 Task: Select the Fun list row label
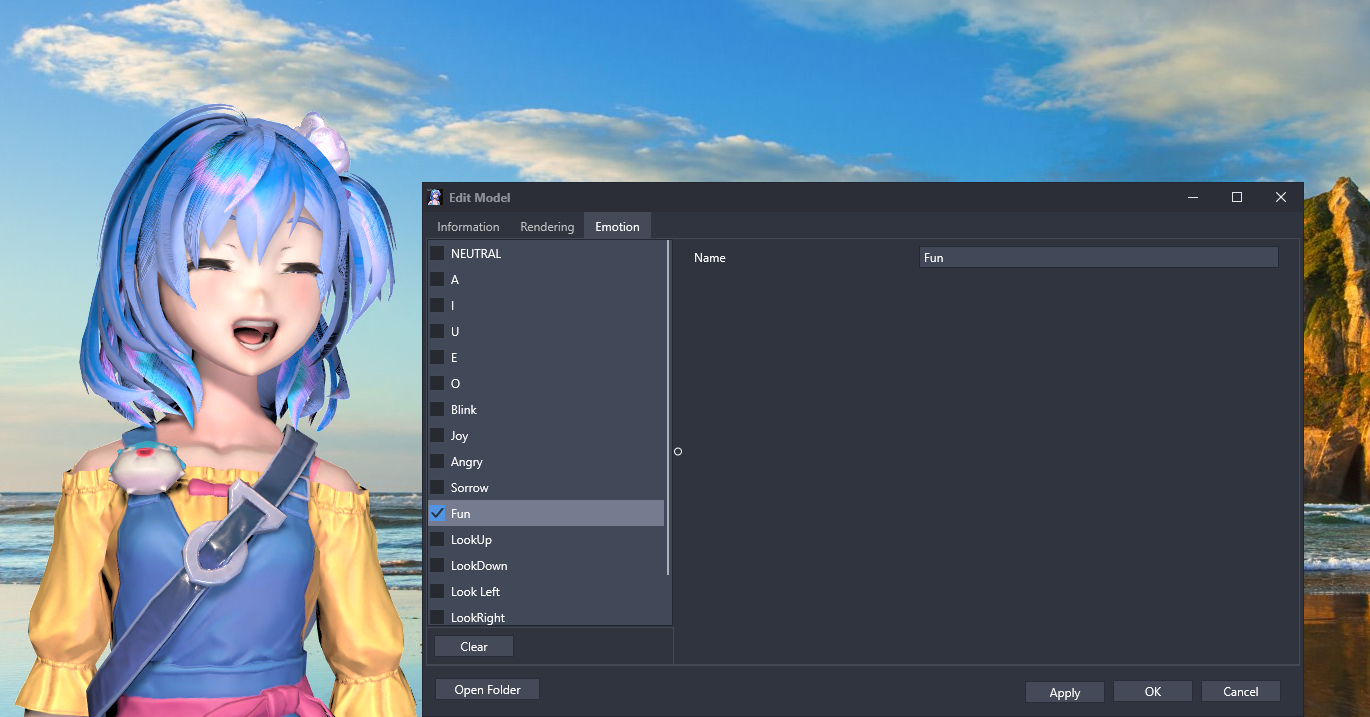coord(461,514)
